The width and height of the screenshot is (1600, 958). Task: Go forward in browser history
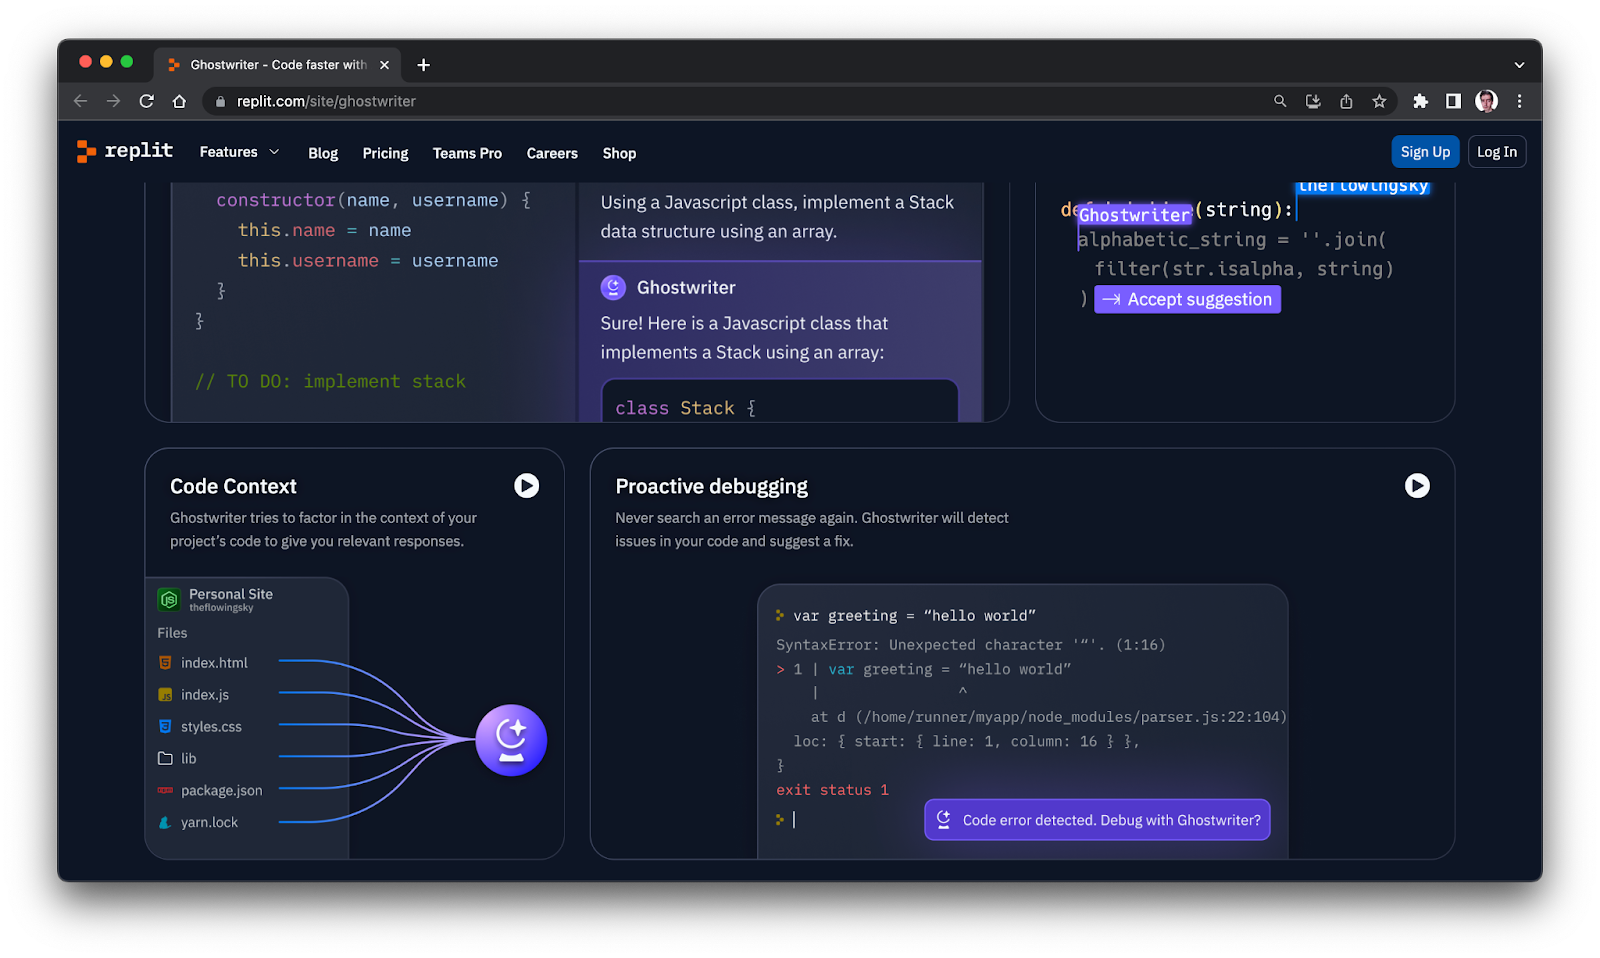point(113,101)
